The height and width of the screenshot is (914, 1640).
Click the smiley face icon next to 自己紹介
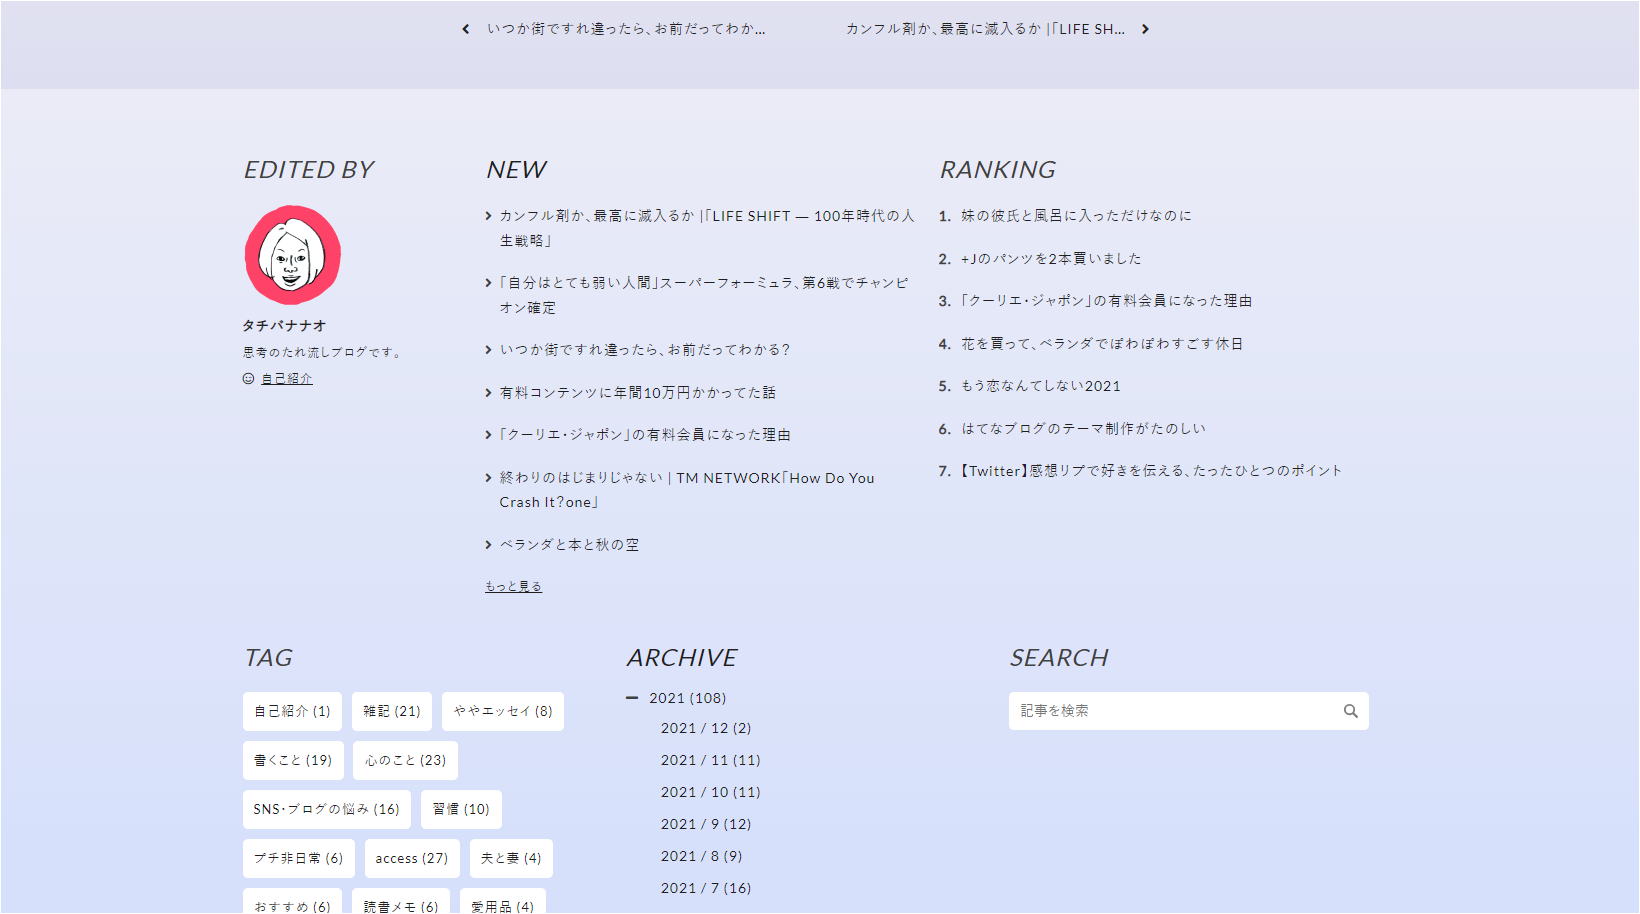(247, 378)
